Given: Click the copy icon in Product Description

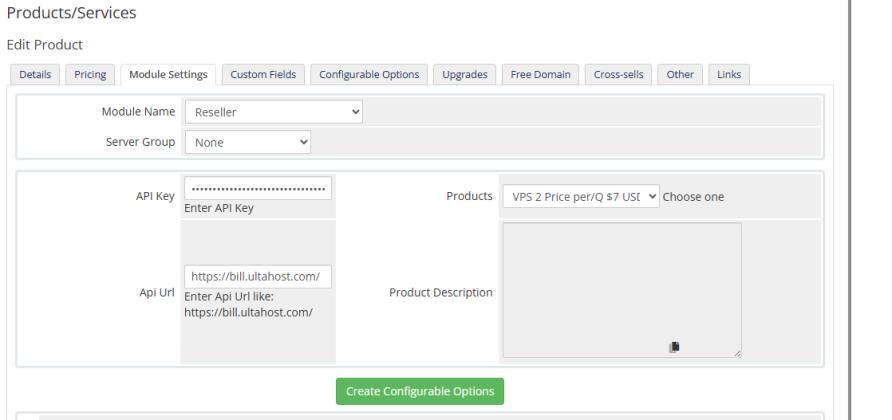Looking at the screenshot, I should [x=674, y=347].
